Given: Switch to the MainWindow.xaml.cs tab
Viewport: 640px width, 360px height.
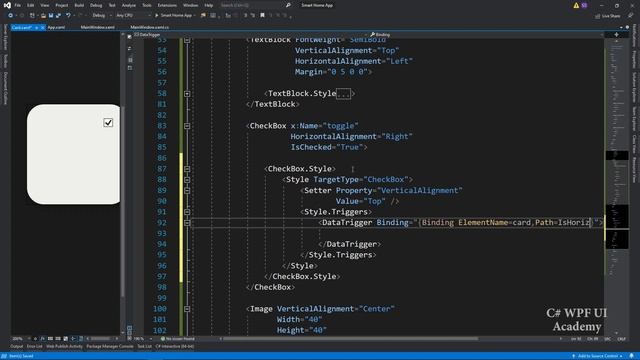Looking at the screenshot, I should pyautogui.click(x=149, y=27).
